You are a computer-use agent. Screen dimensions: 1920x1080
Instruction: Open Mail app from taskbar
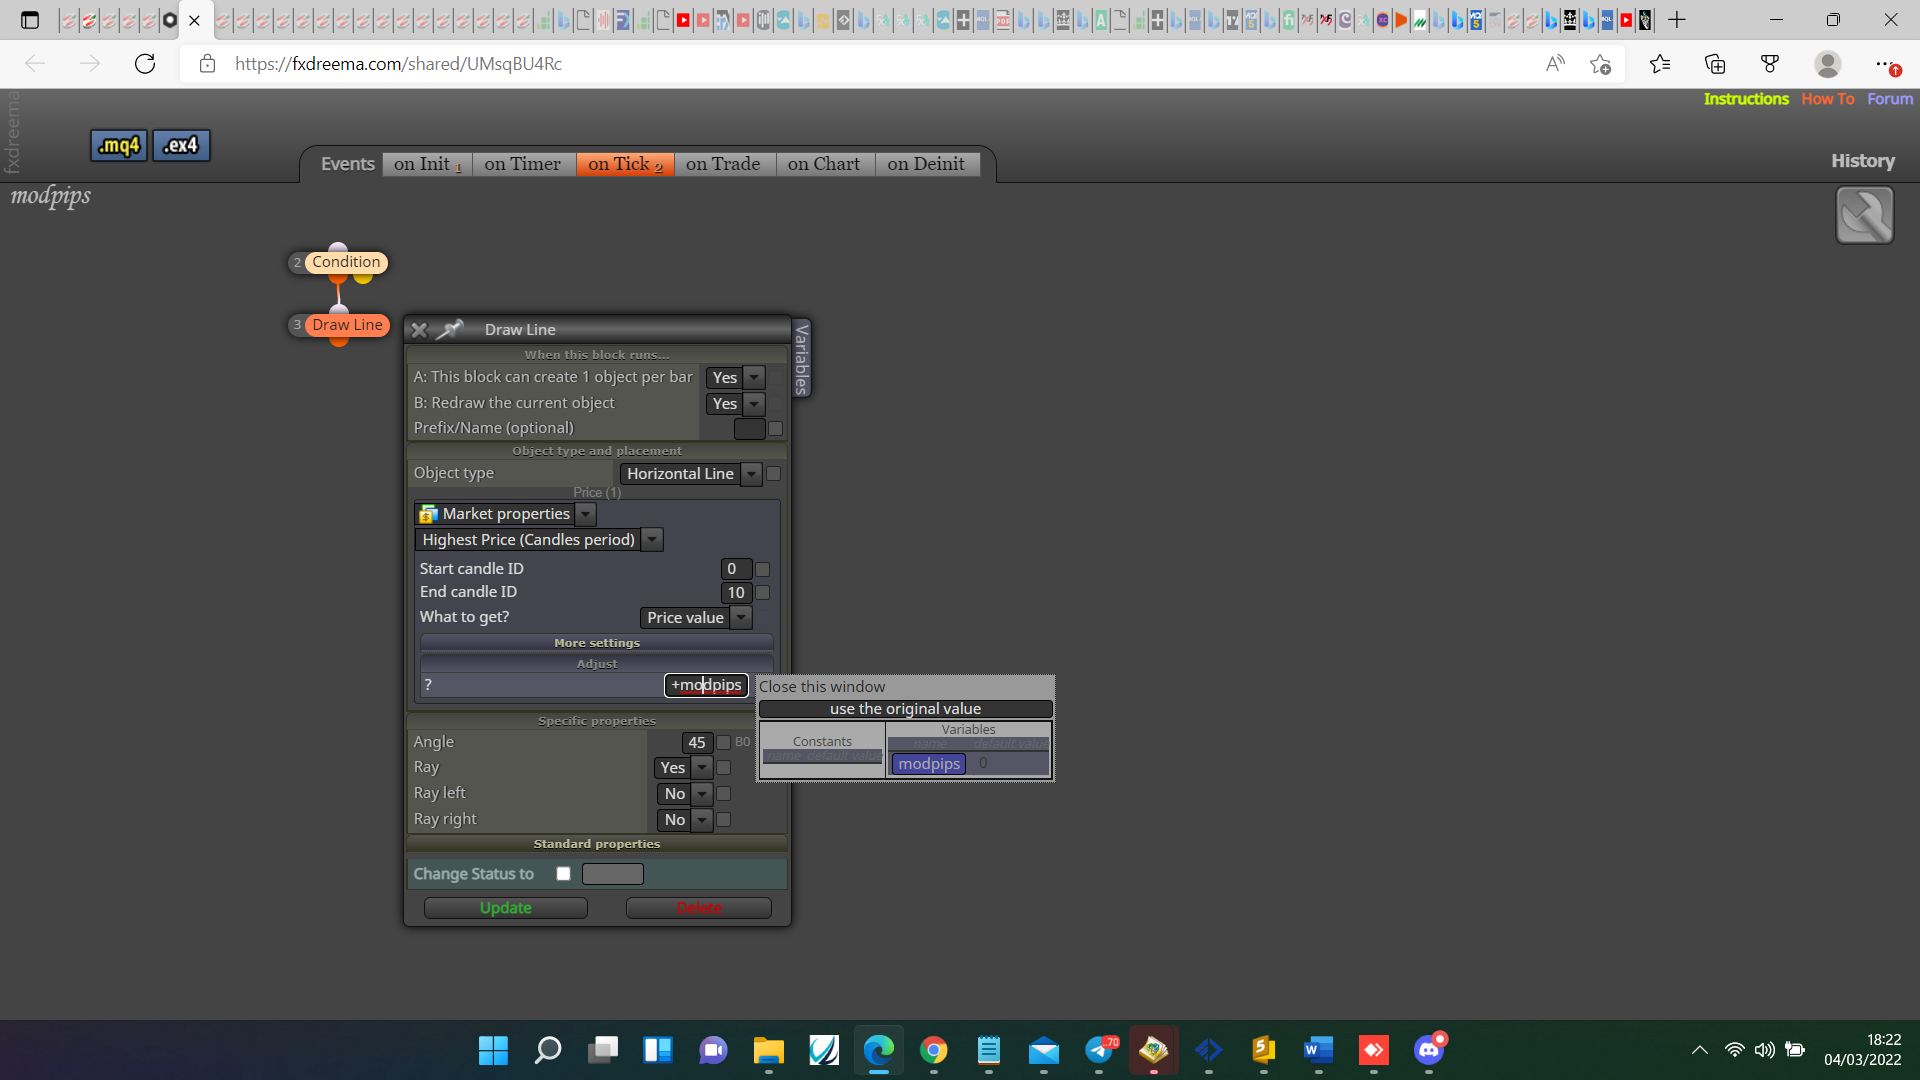coord(1044,1050)
